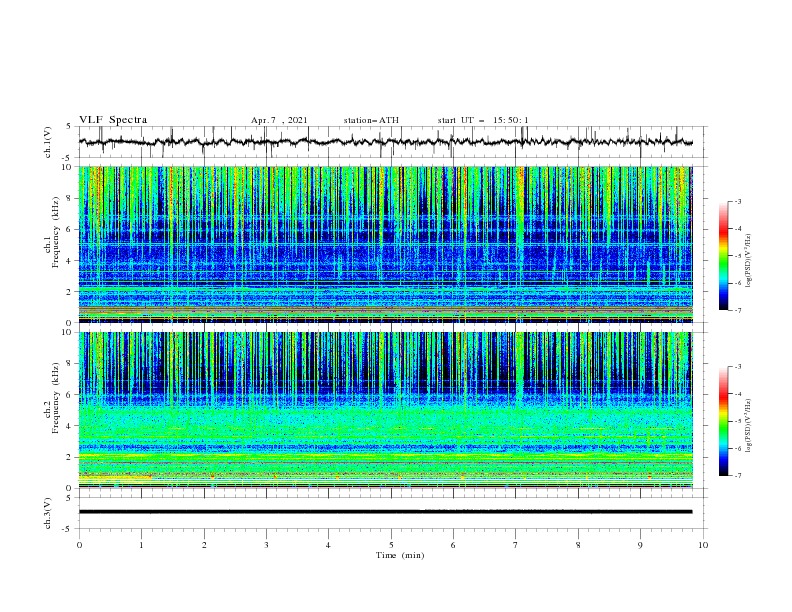
Task: Click the ch.1 voltage waveform trace
Action: [385, 142]
